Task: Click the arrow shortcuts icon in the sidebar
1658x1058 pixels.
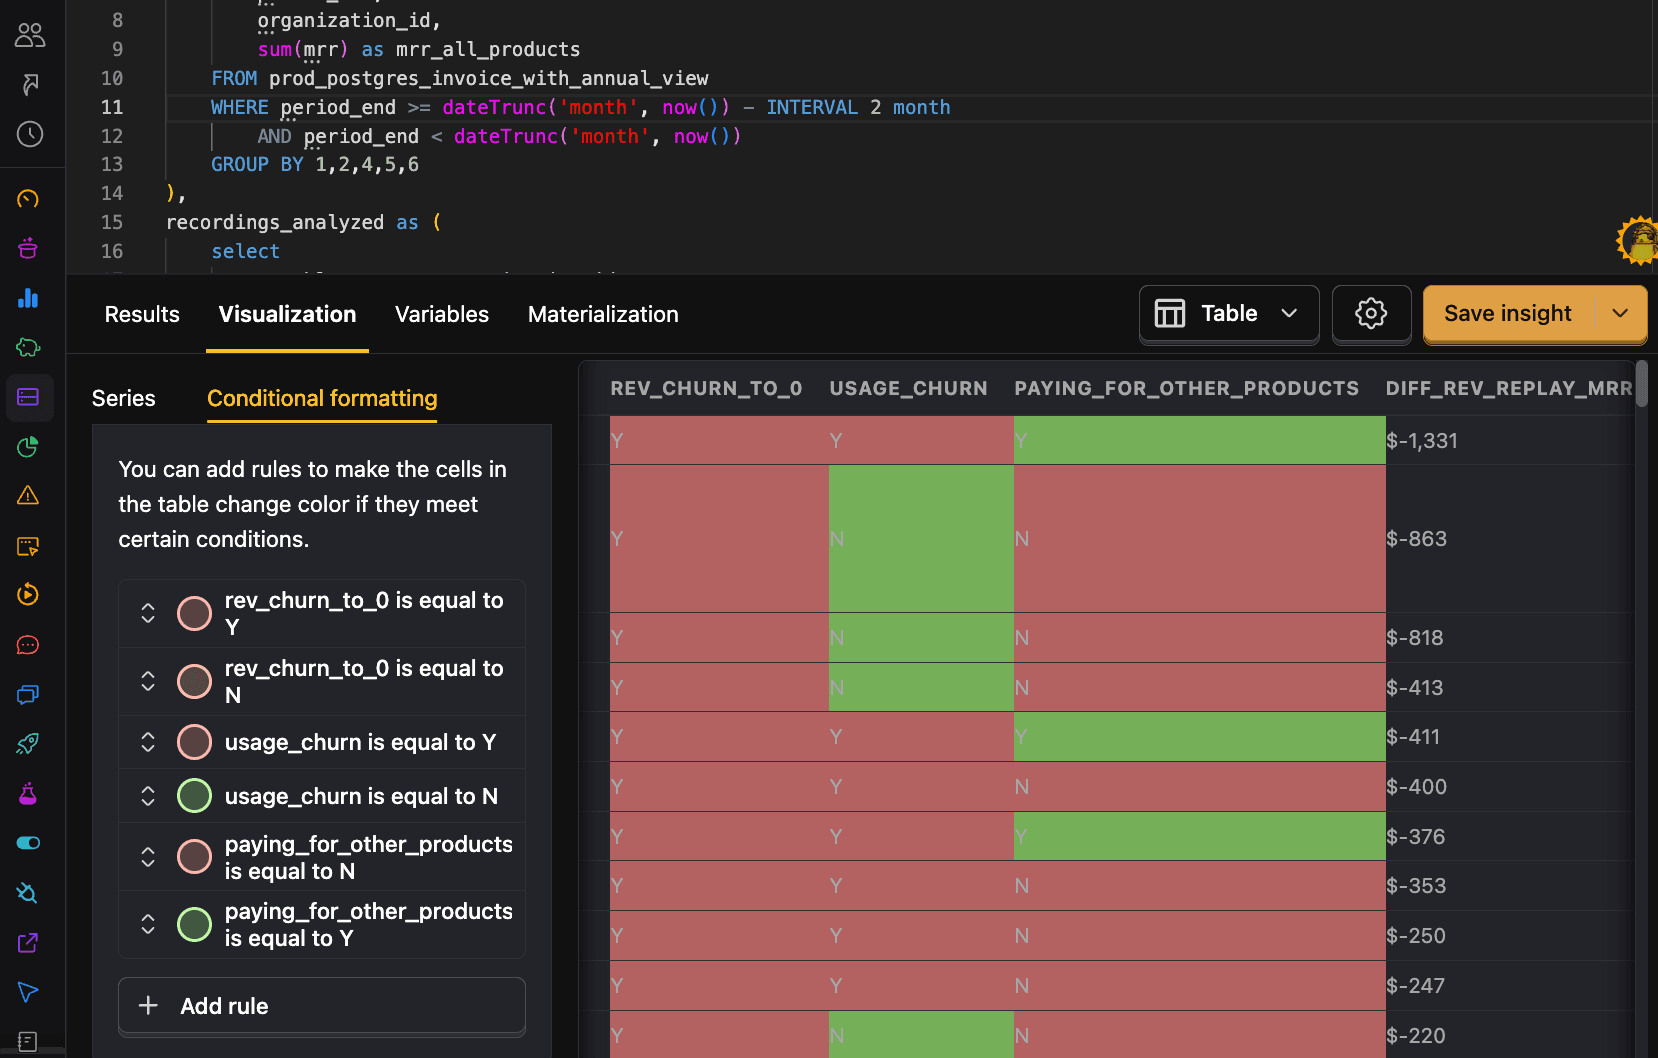Action: coord(30,84)
